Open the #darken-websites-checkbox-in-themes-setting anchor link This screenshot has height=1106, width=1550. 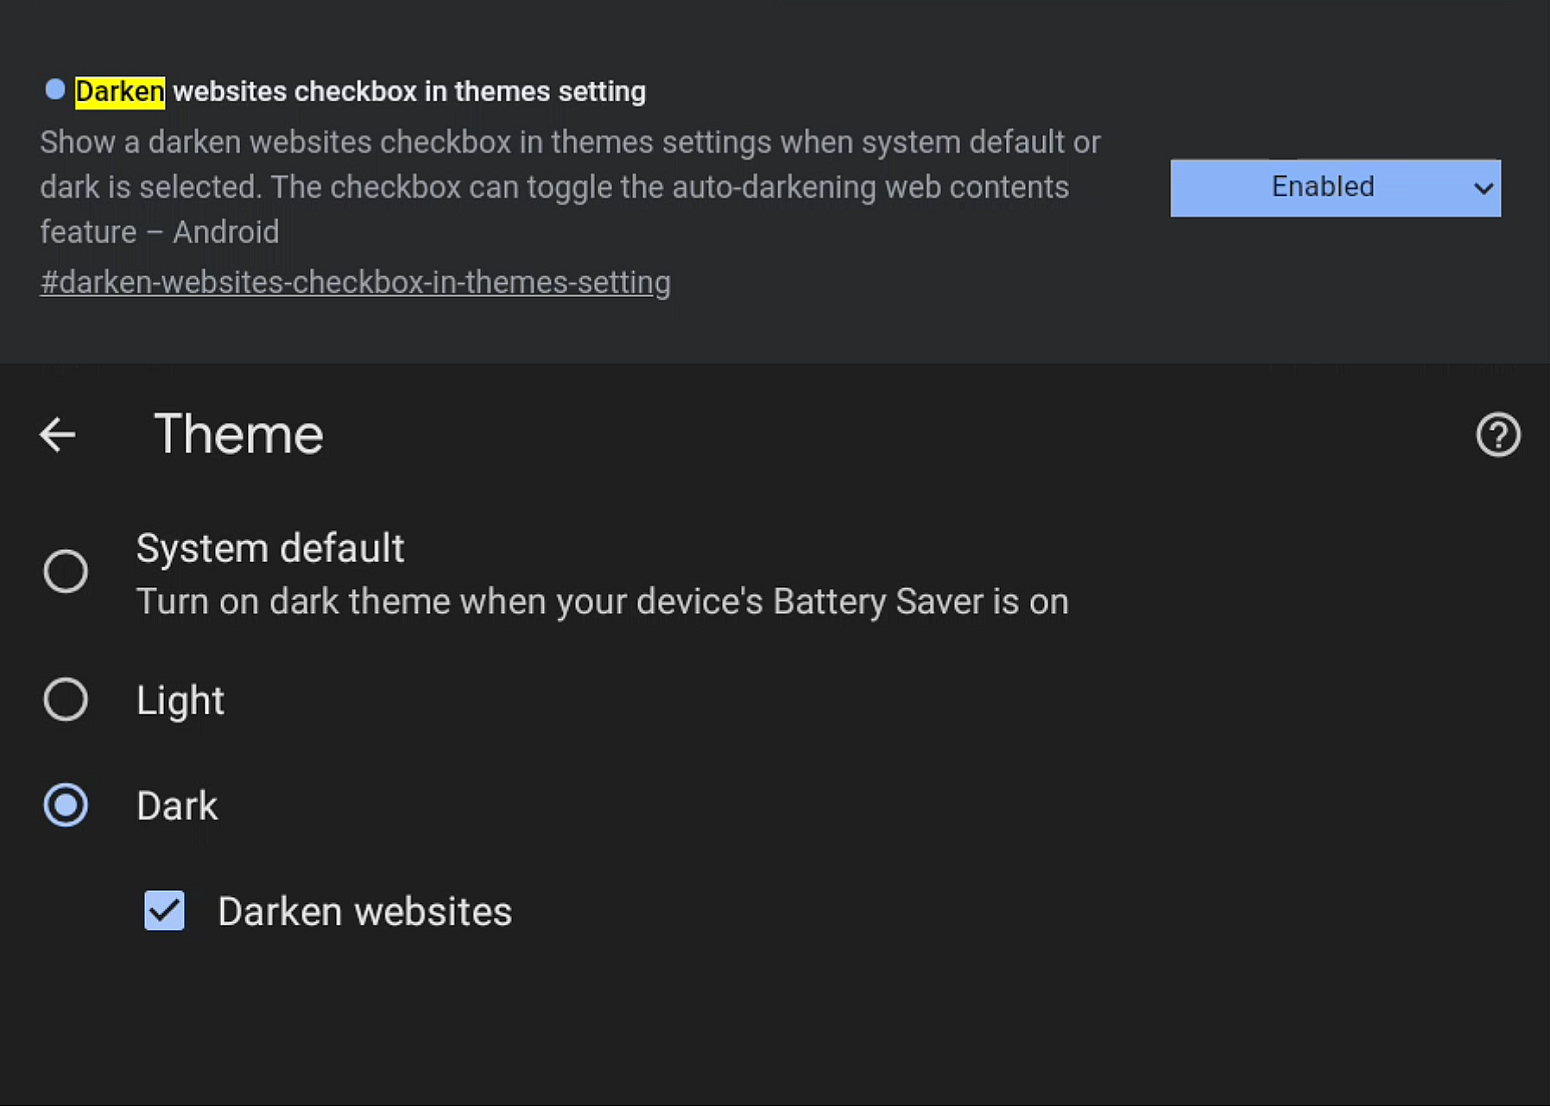point(355,283)
